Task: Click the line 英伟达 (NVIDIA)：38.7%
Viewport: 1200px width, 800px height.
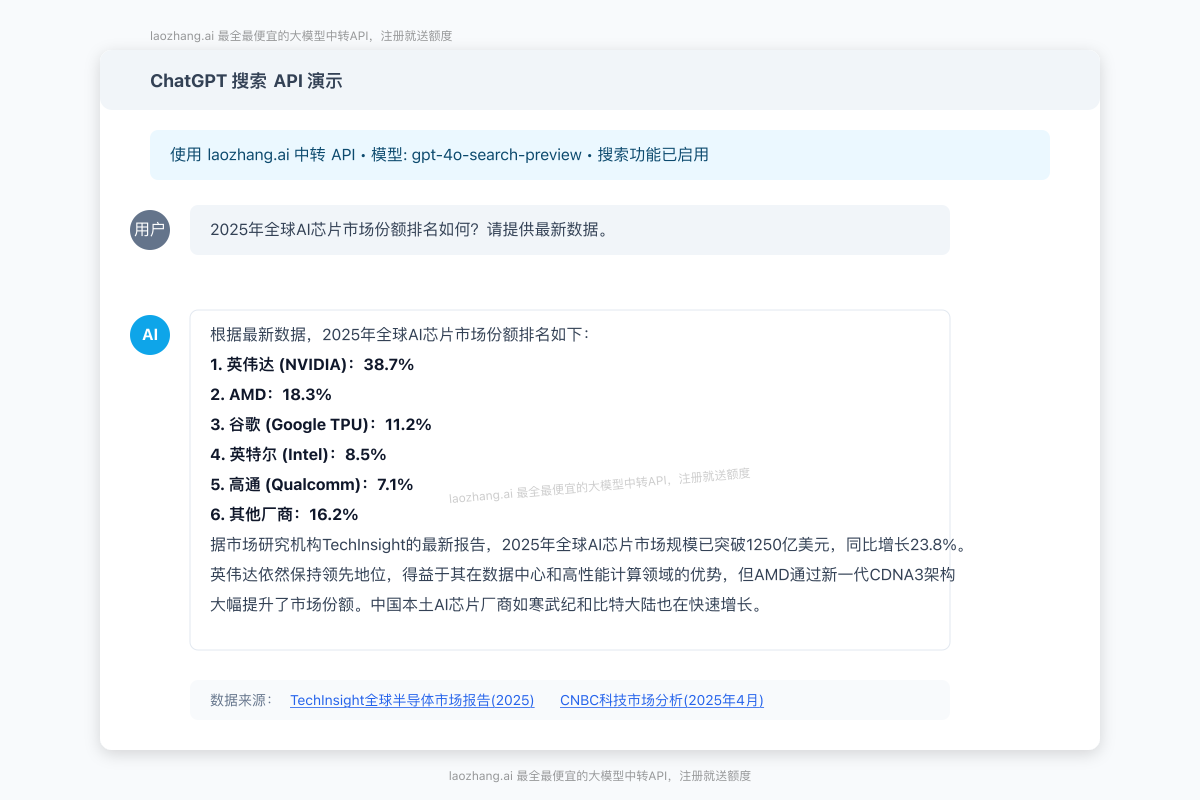Action: 312,364
